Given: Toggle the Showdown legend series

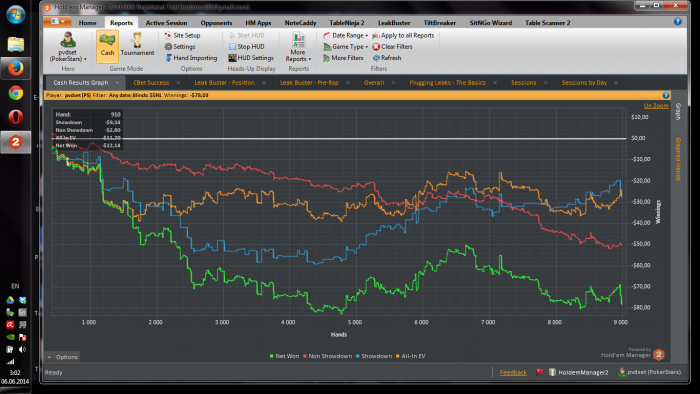Looking at the screenshot, I should [x=374, y=356].
